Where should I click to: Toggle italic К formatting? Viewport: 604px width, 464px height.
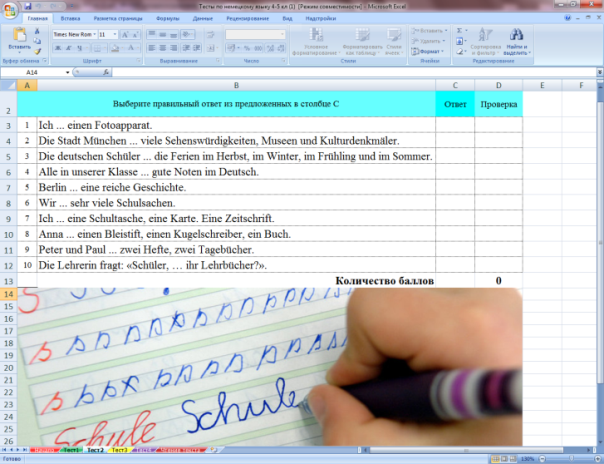[69, 48]
